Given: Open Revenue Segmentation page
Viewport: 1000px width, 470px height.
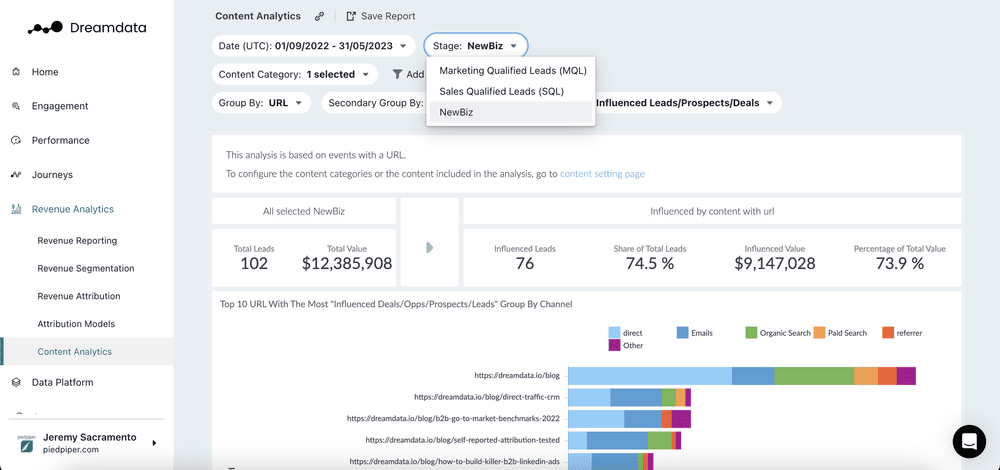Looking at the screenshot, I should (86, 268).
